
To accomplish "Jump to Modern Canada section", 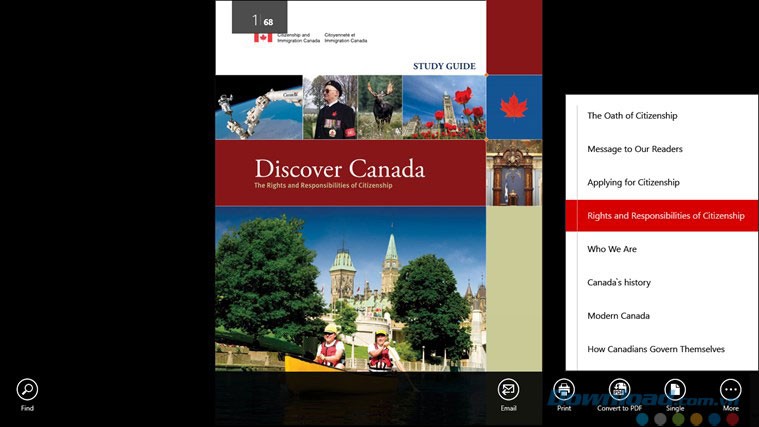I will [618, 316].
